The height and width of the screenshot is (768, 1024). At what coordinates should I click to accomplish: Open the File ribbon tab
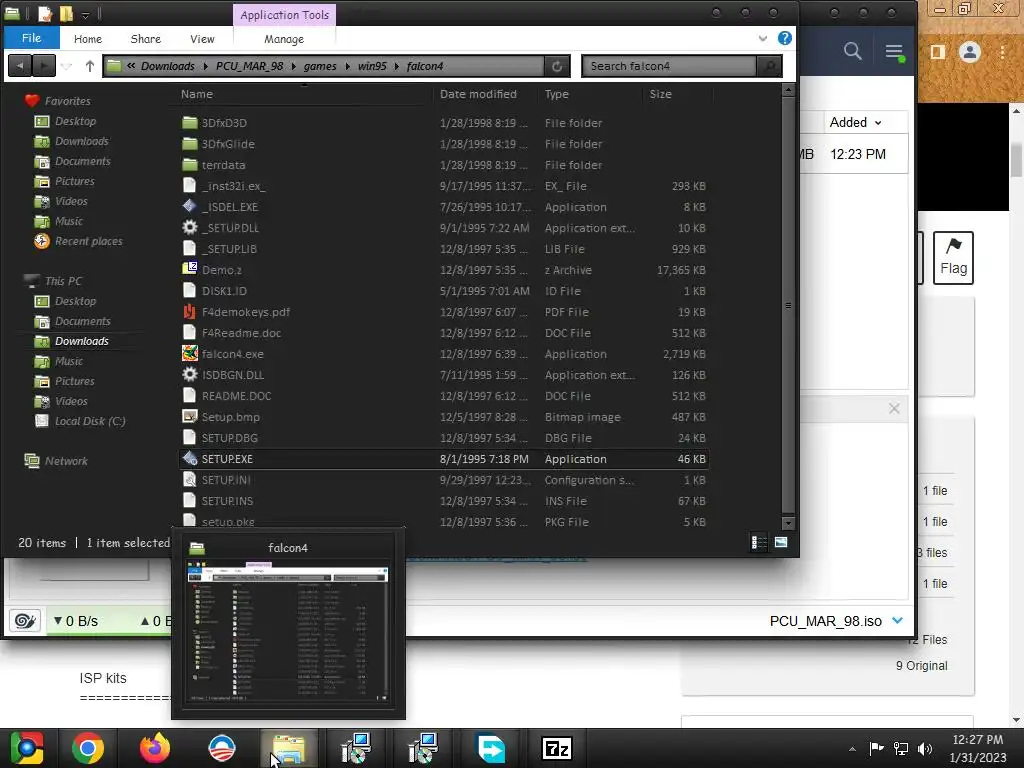[x=31, y=38]
